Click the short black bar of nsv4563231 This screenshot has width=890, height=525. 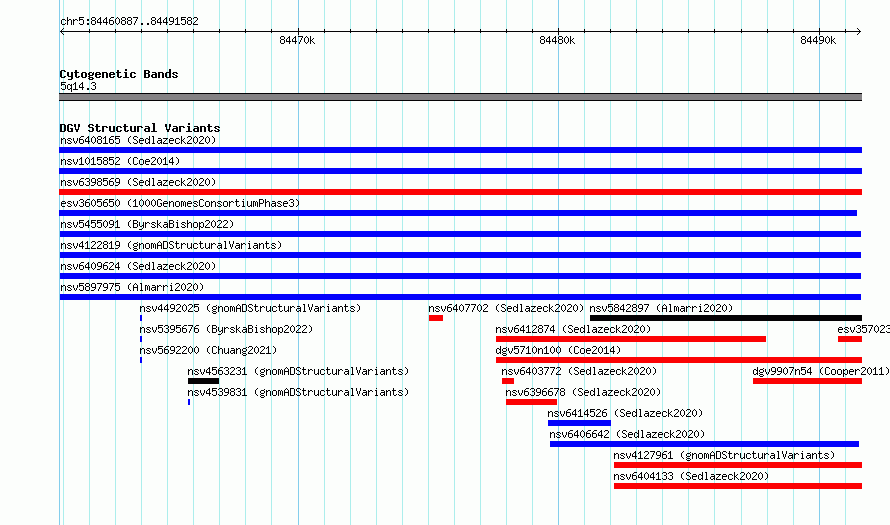click(203, 381)
